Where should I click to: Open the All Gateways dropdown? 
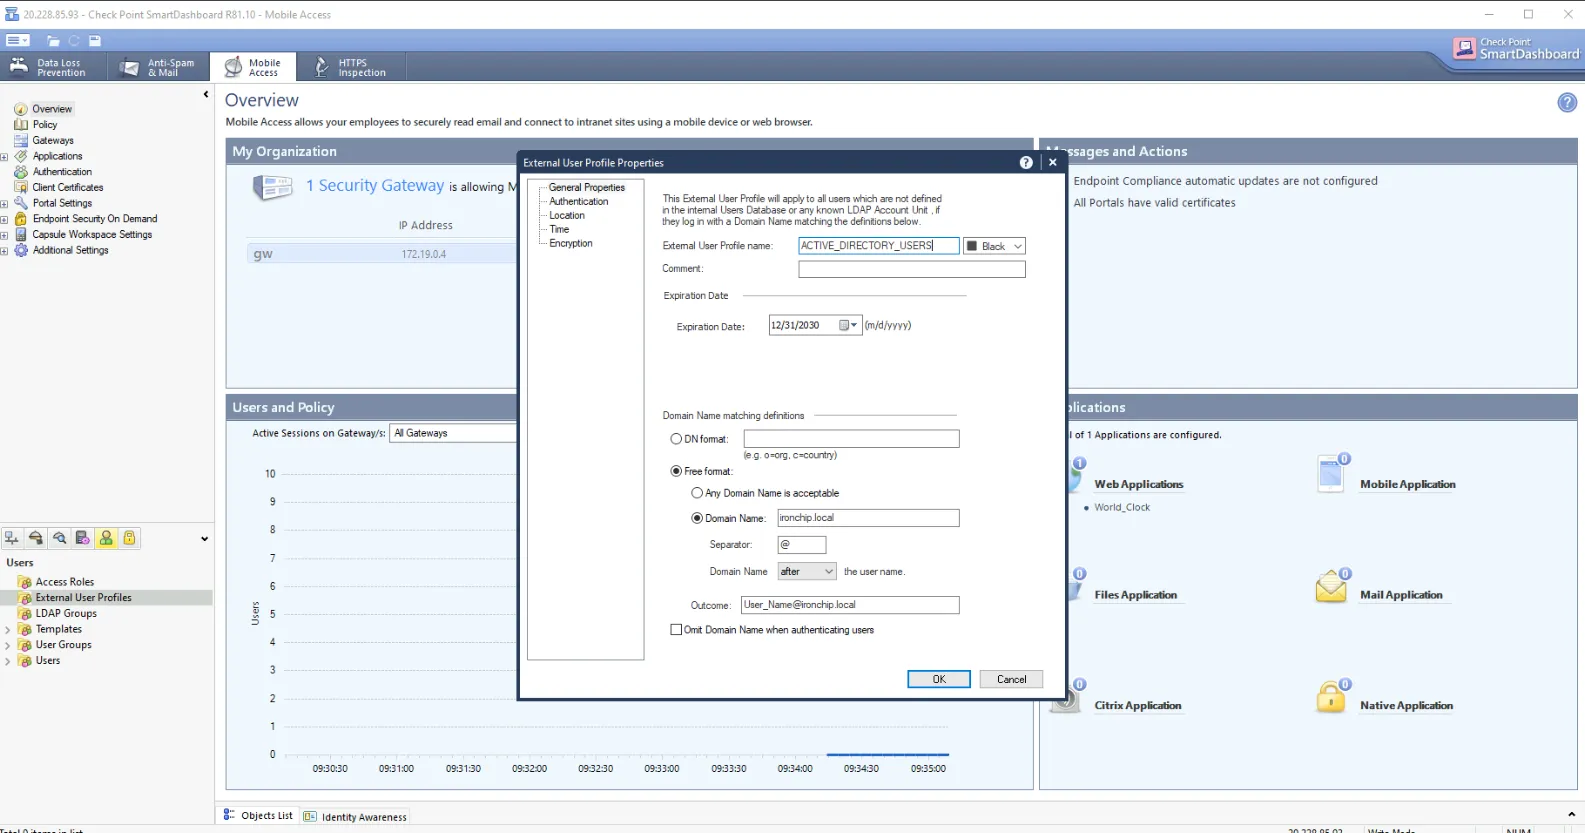[453, 433]
